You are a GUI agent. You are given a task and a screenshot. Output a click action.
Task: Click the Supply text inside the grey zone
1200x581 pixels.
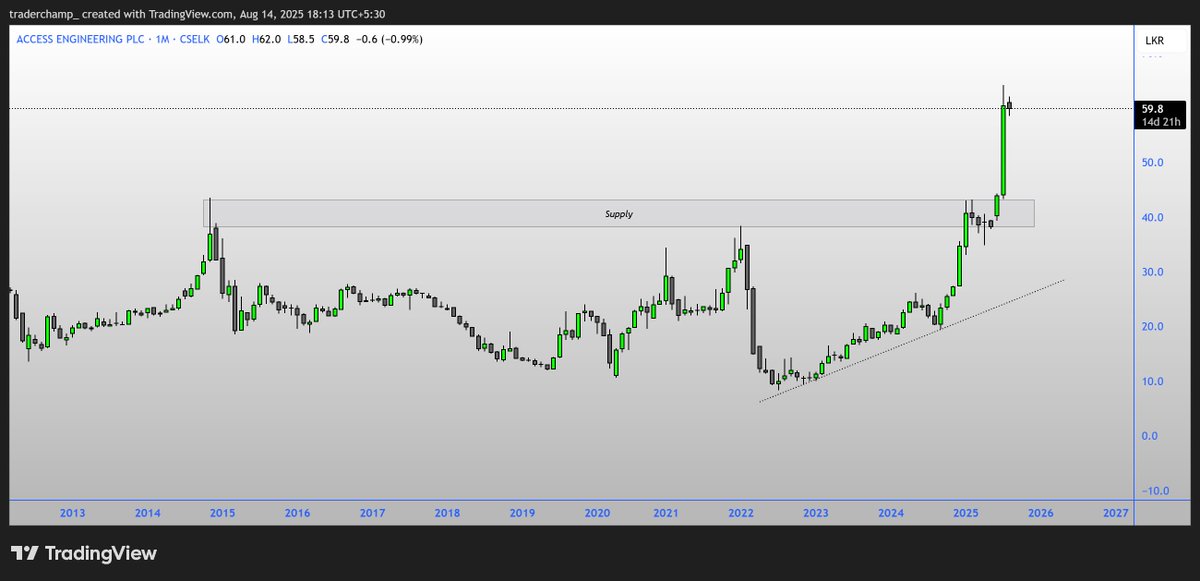[619, 214]
